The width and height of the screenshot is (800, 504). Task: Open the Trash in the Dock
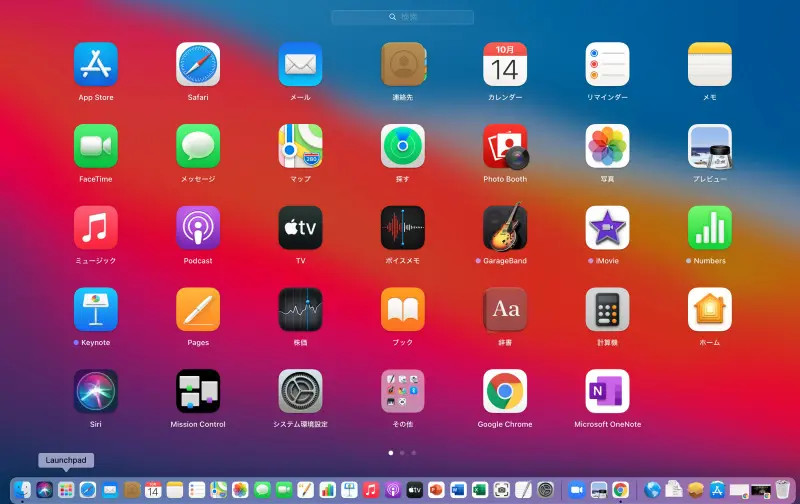coord(783,489)
